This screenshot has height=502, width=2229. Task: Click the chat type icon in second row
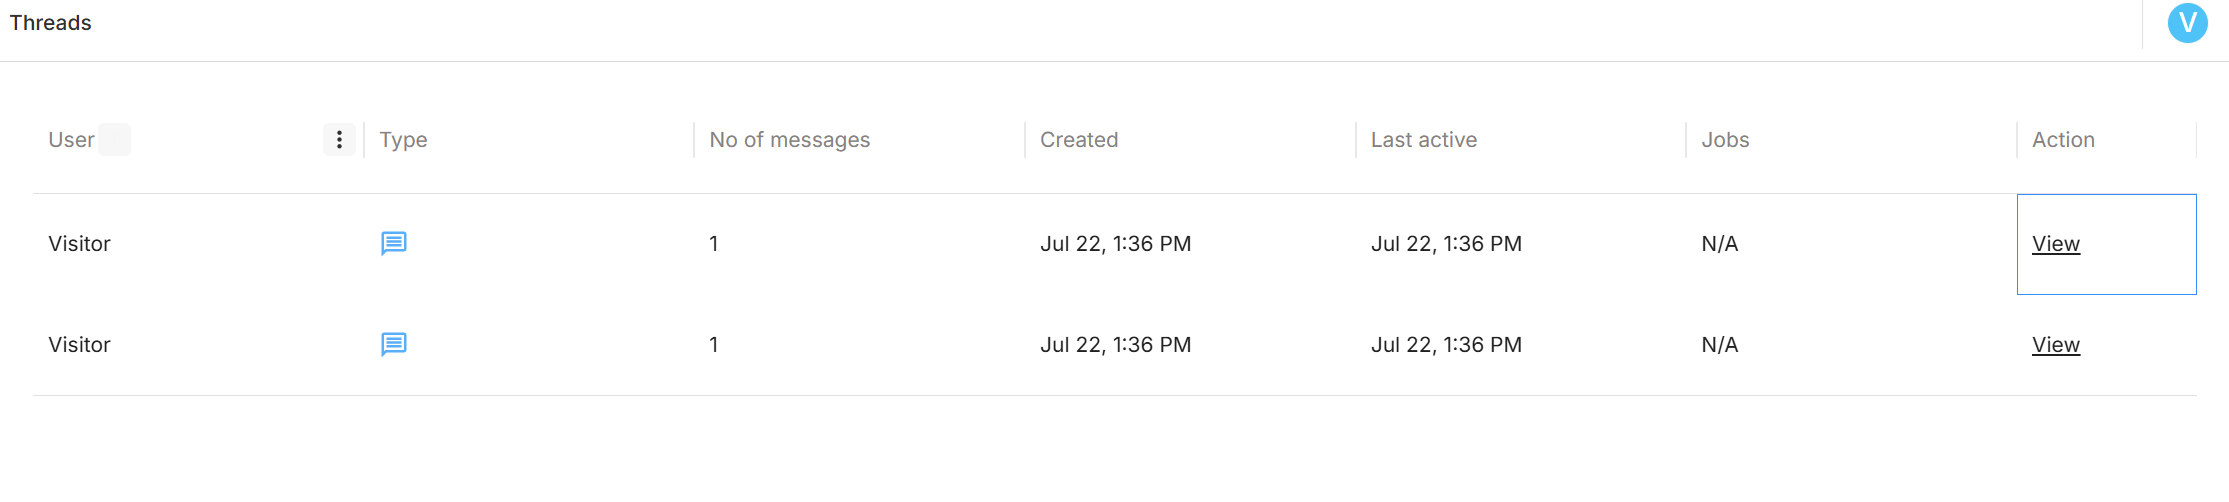pos(394,345)
